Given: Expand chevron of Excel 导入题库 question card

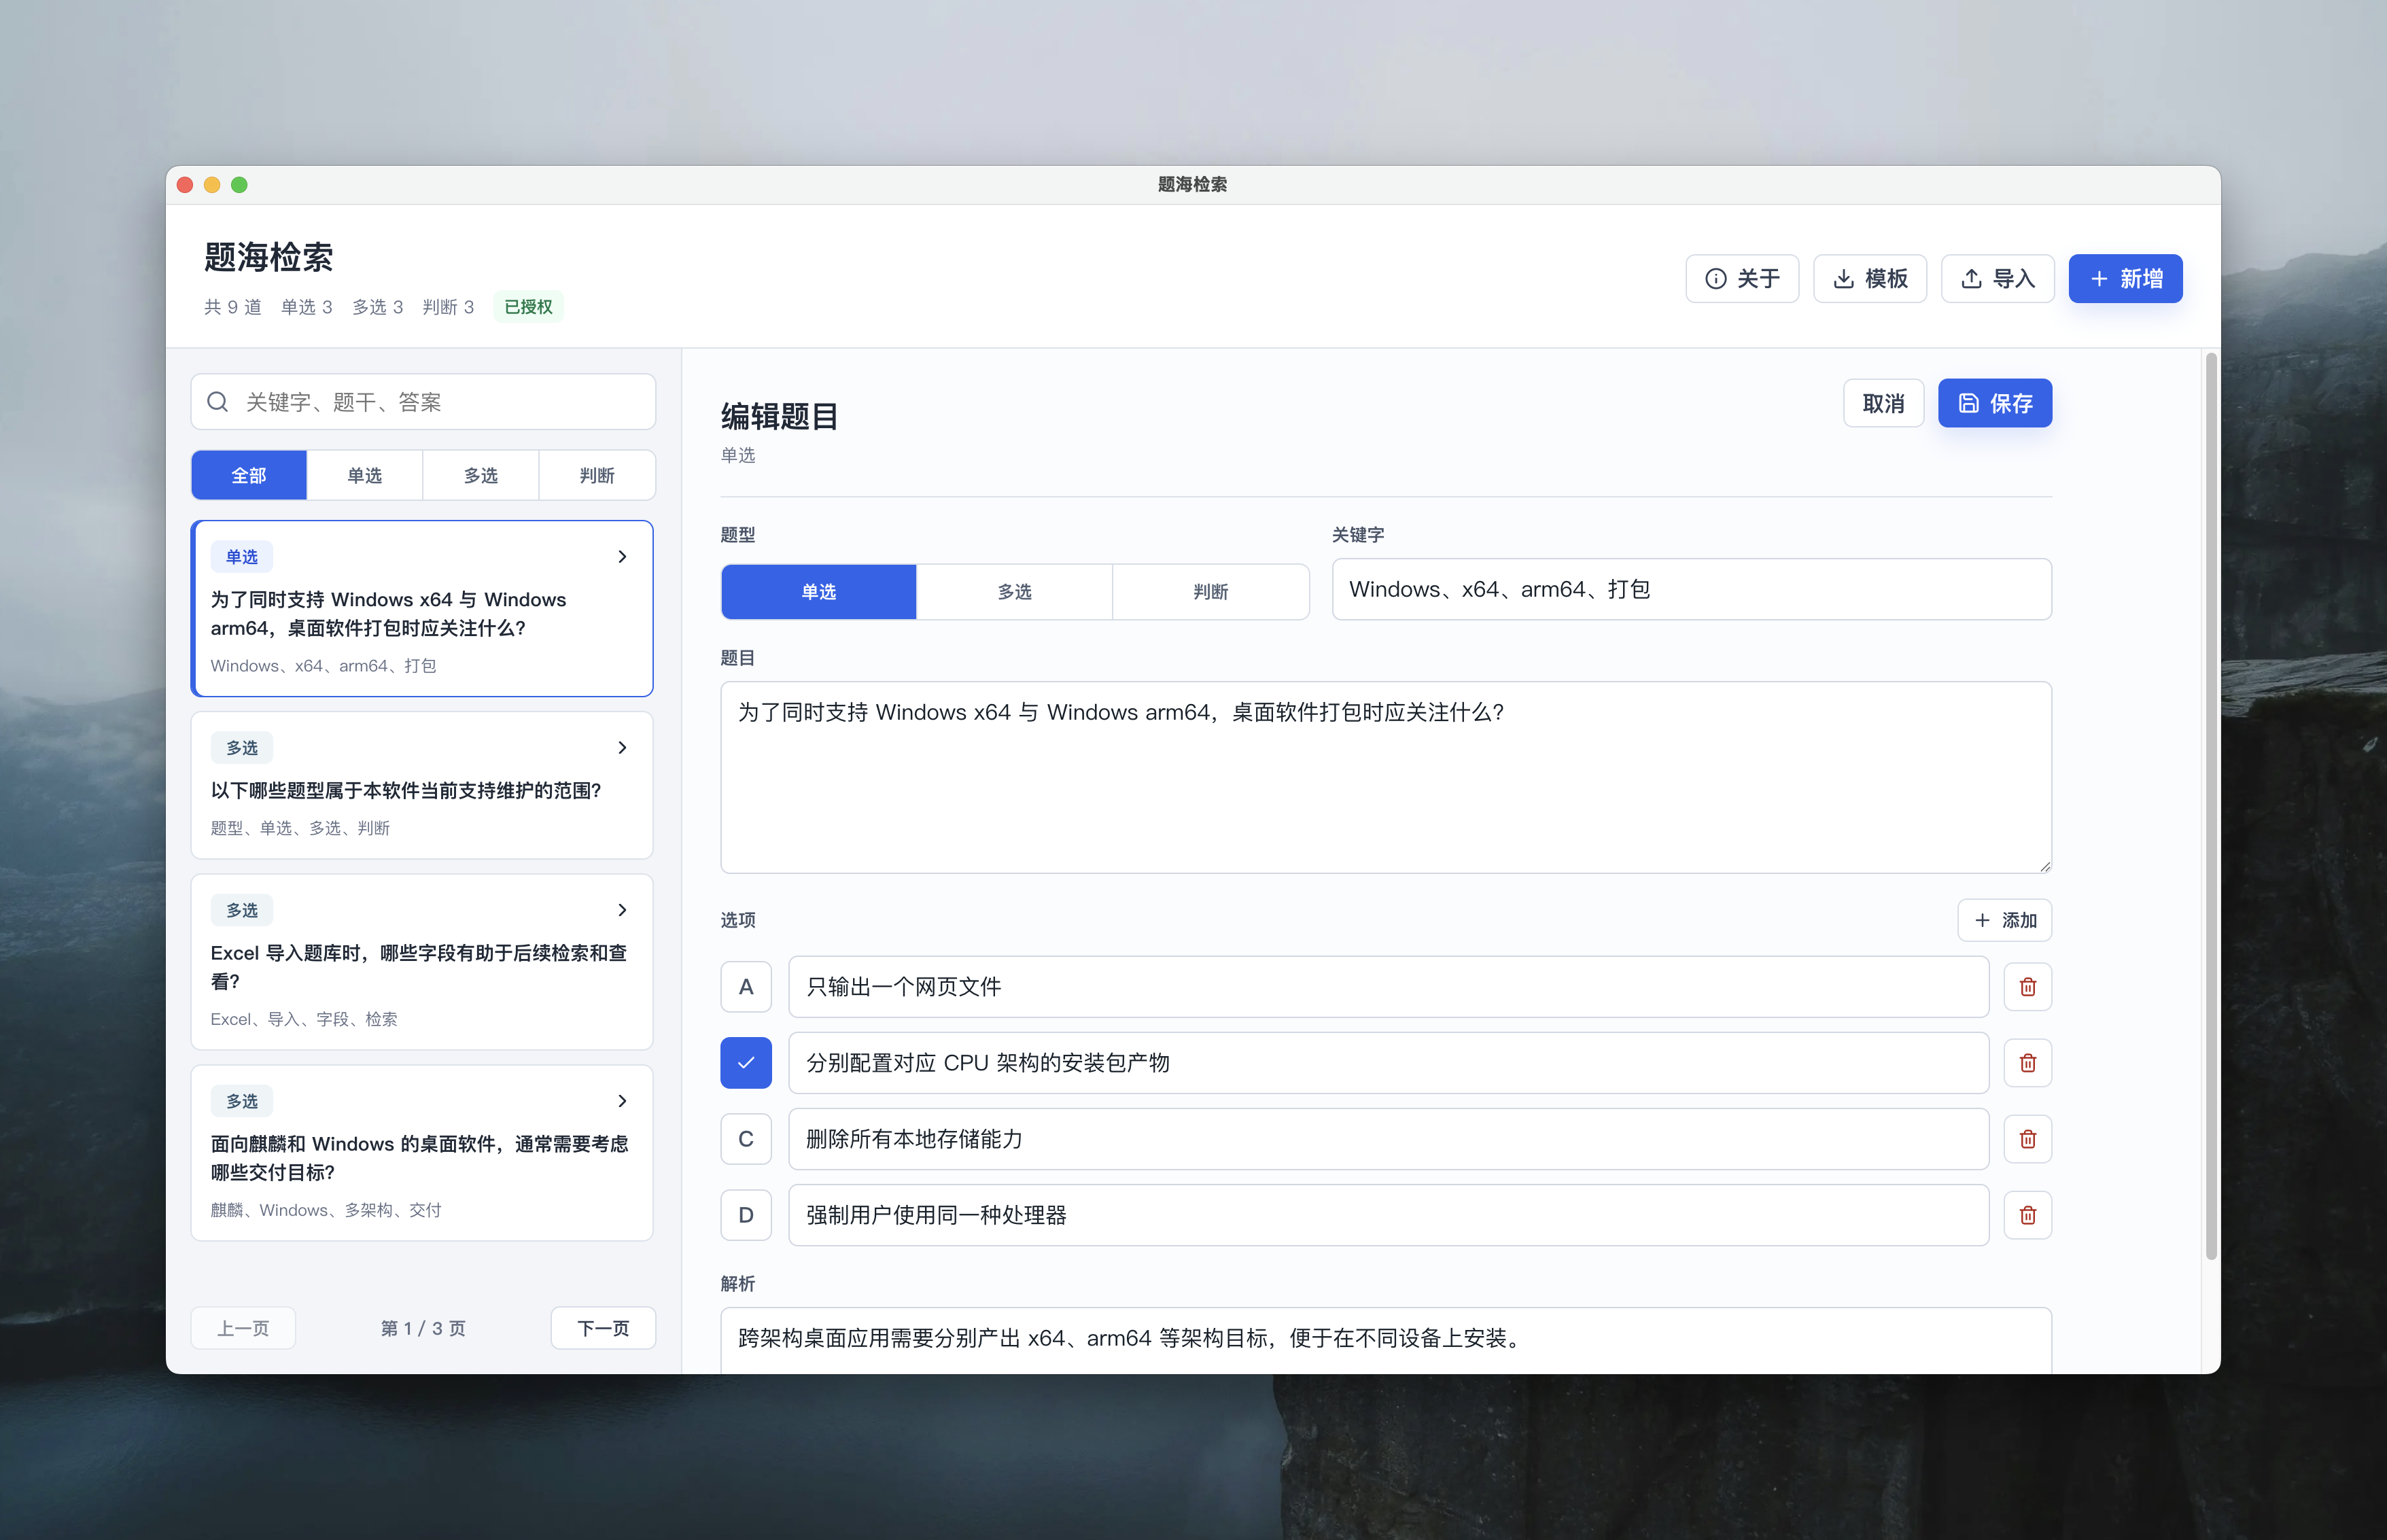Looking at the screenshot, I should tap(622, 910).
